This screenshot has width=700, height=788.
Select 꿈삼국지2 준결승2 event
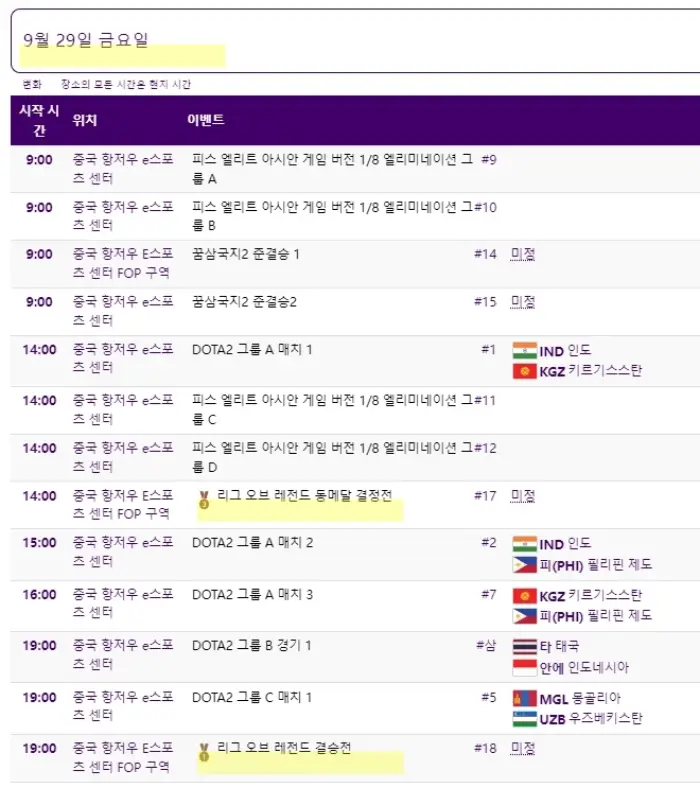pyautogui.click(x=244, y=302)
